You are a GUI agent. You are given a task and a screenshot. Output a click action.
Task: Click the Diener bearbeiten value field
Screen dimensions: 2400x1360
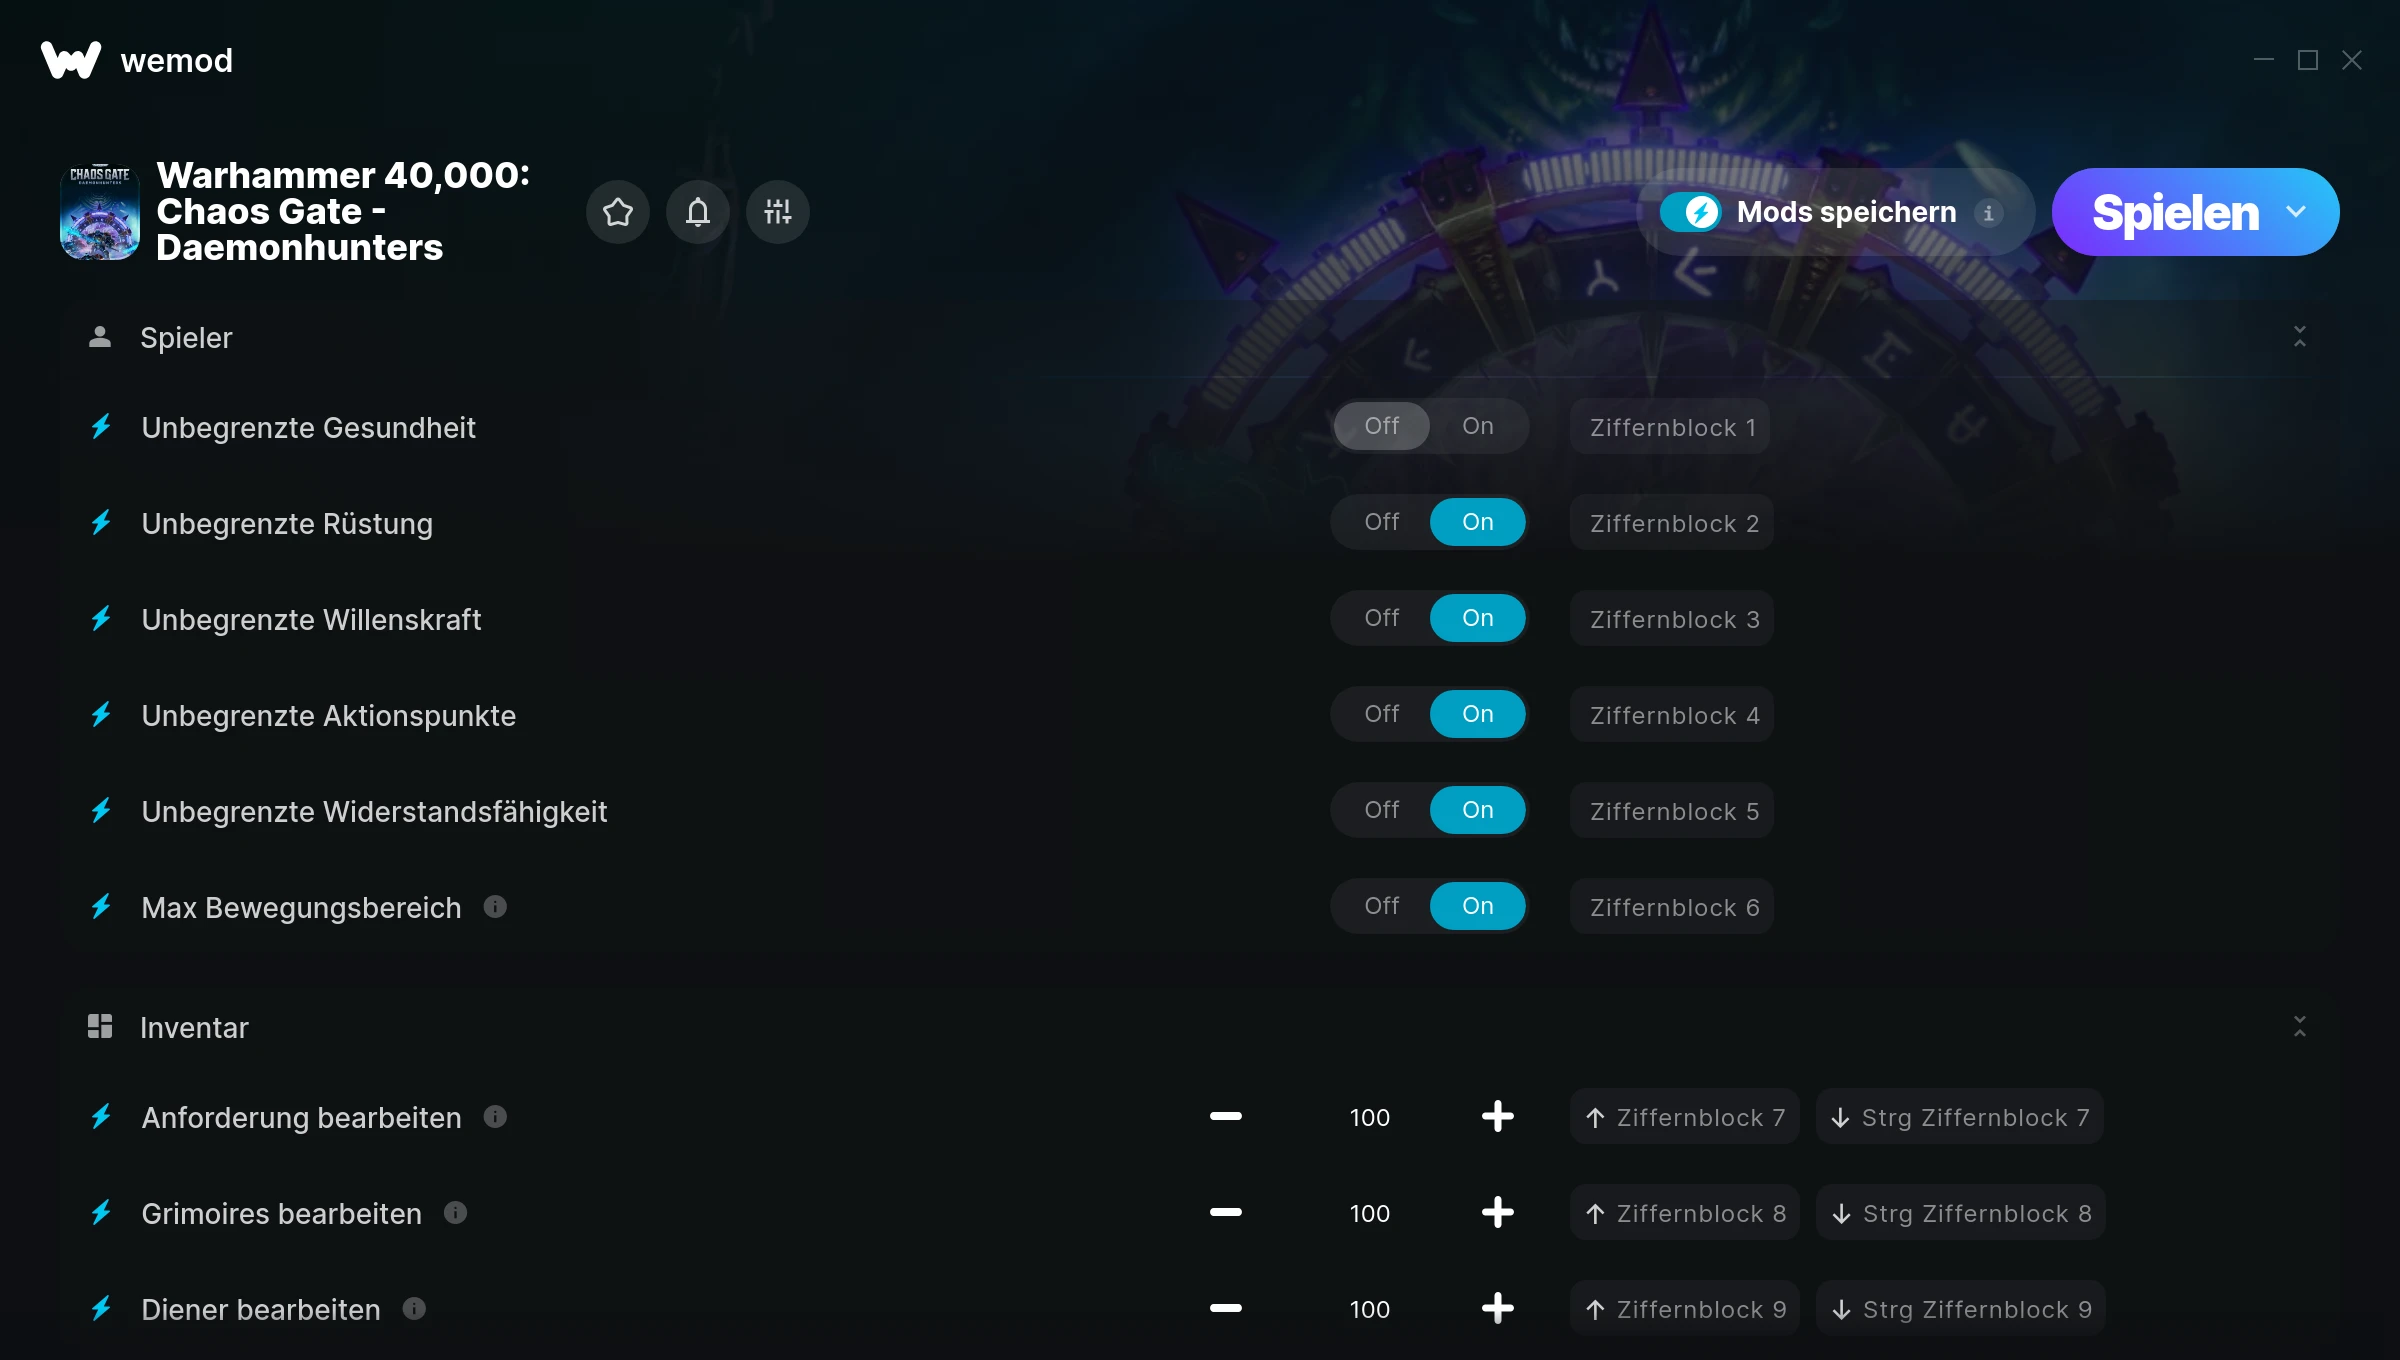click(1369, 1309)
